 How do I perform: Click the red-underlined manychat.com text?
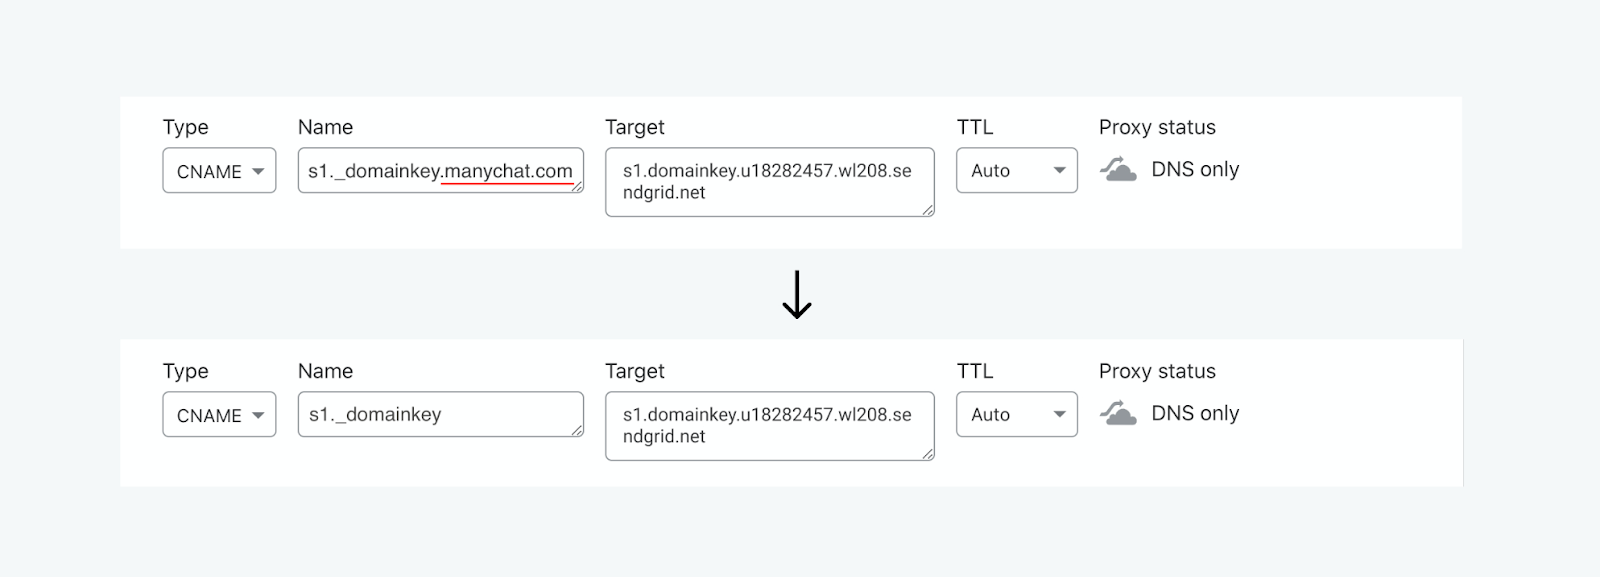pos(508,171)
